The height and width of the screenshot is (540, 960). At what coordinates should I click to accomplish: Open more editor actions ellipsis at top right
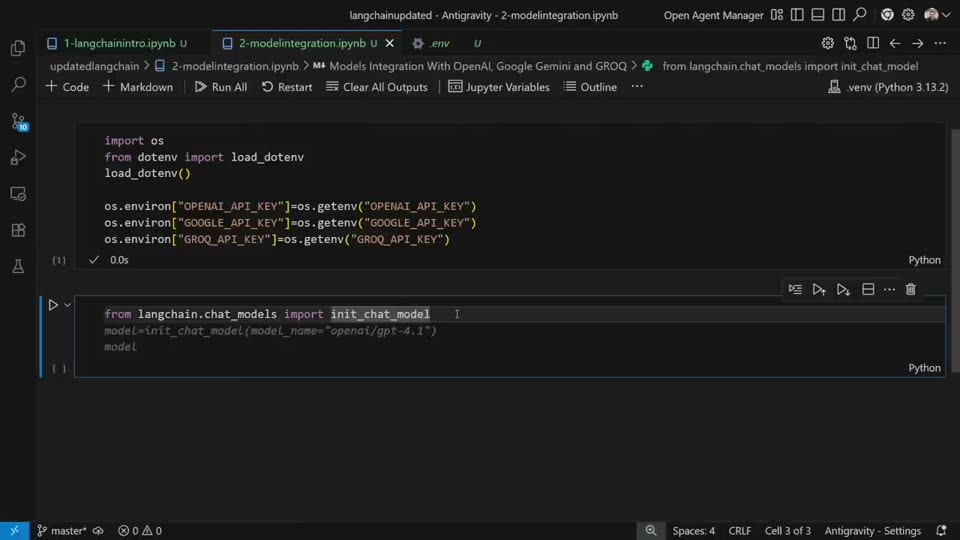pos(940,43)
